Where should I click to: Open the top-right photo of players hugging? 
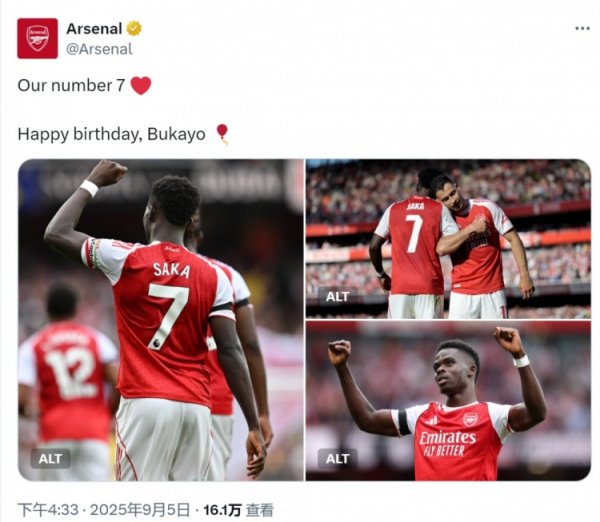pos(447,238)
